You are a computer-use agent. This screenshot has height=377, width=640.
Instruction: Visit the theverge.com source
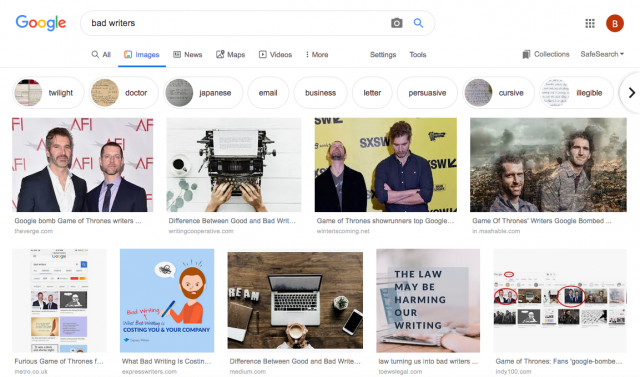(33, 231)
